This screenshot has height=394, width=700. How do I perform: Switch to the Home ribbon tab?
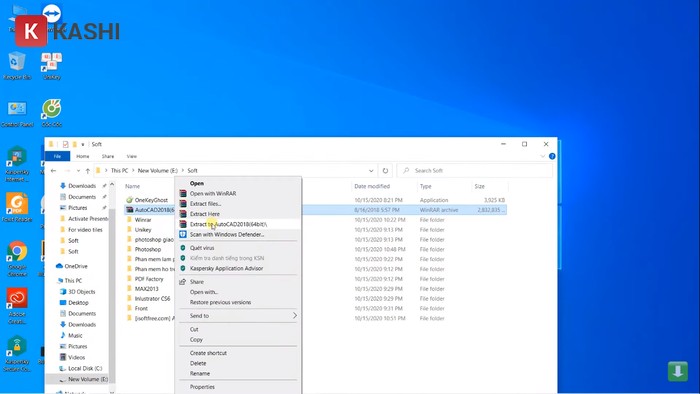(83, 156)
